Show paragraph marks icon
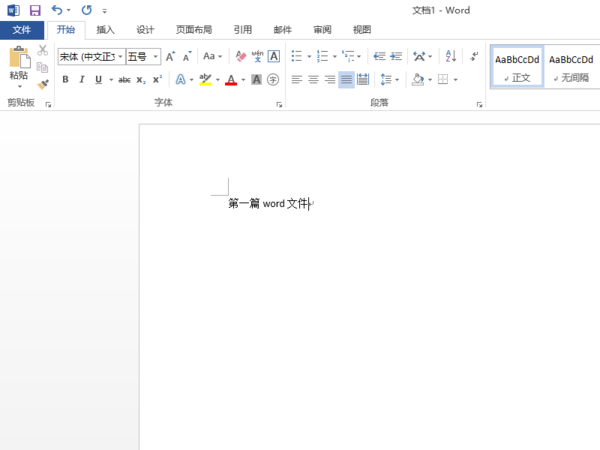This screenshot has height=450, width=600. pyautogui.click(x=474, y=57)
